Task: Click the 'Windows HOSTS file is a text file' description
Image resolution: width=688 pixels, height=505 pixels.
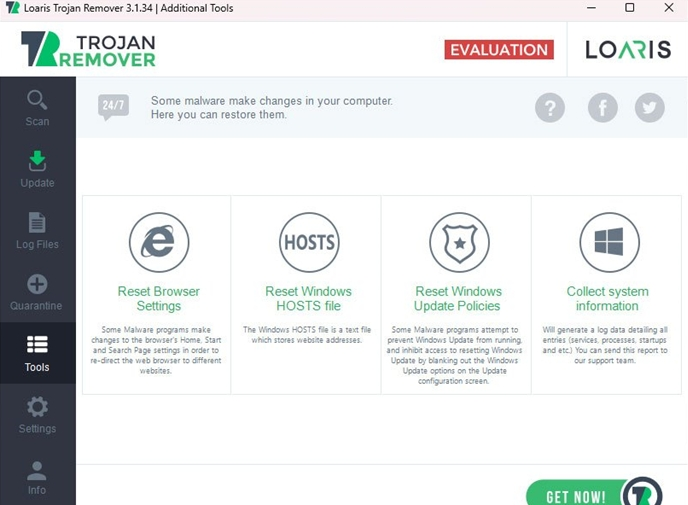Action: pyautogui.click(x=307, y=335)
